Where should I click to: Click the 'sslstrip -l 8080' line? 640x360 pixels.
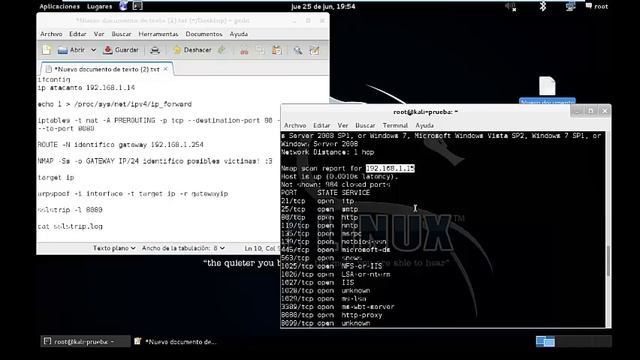[x=70, y=210]
